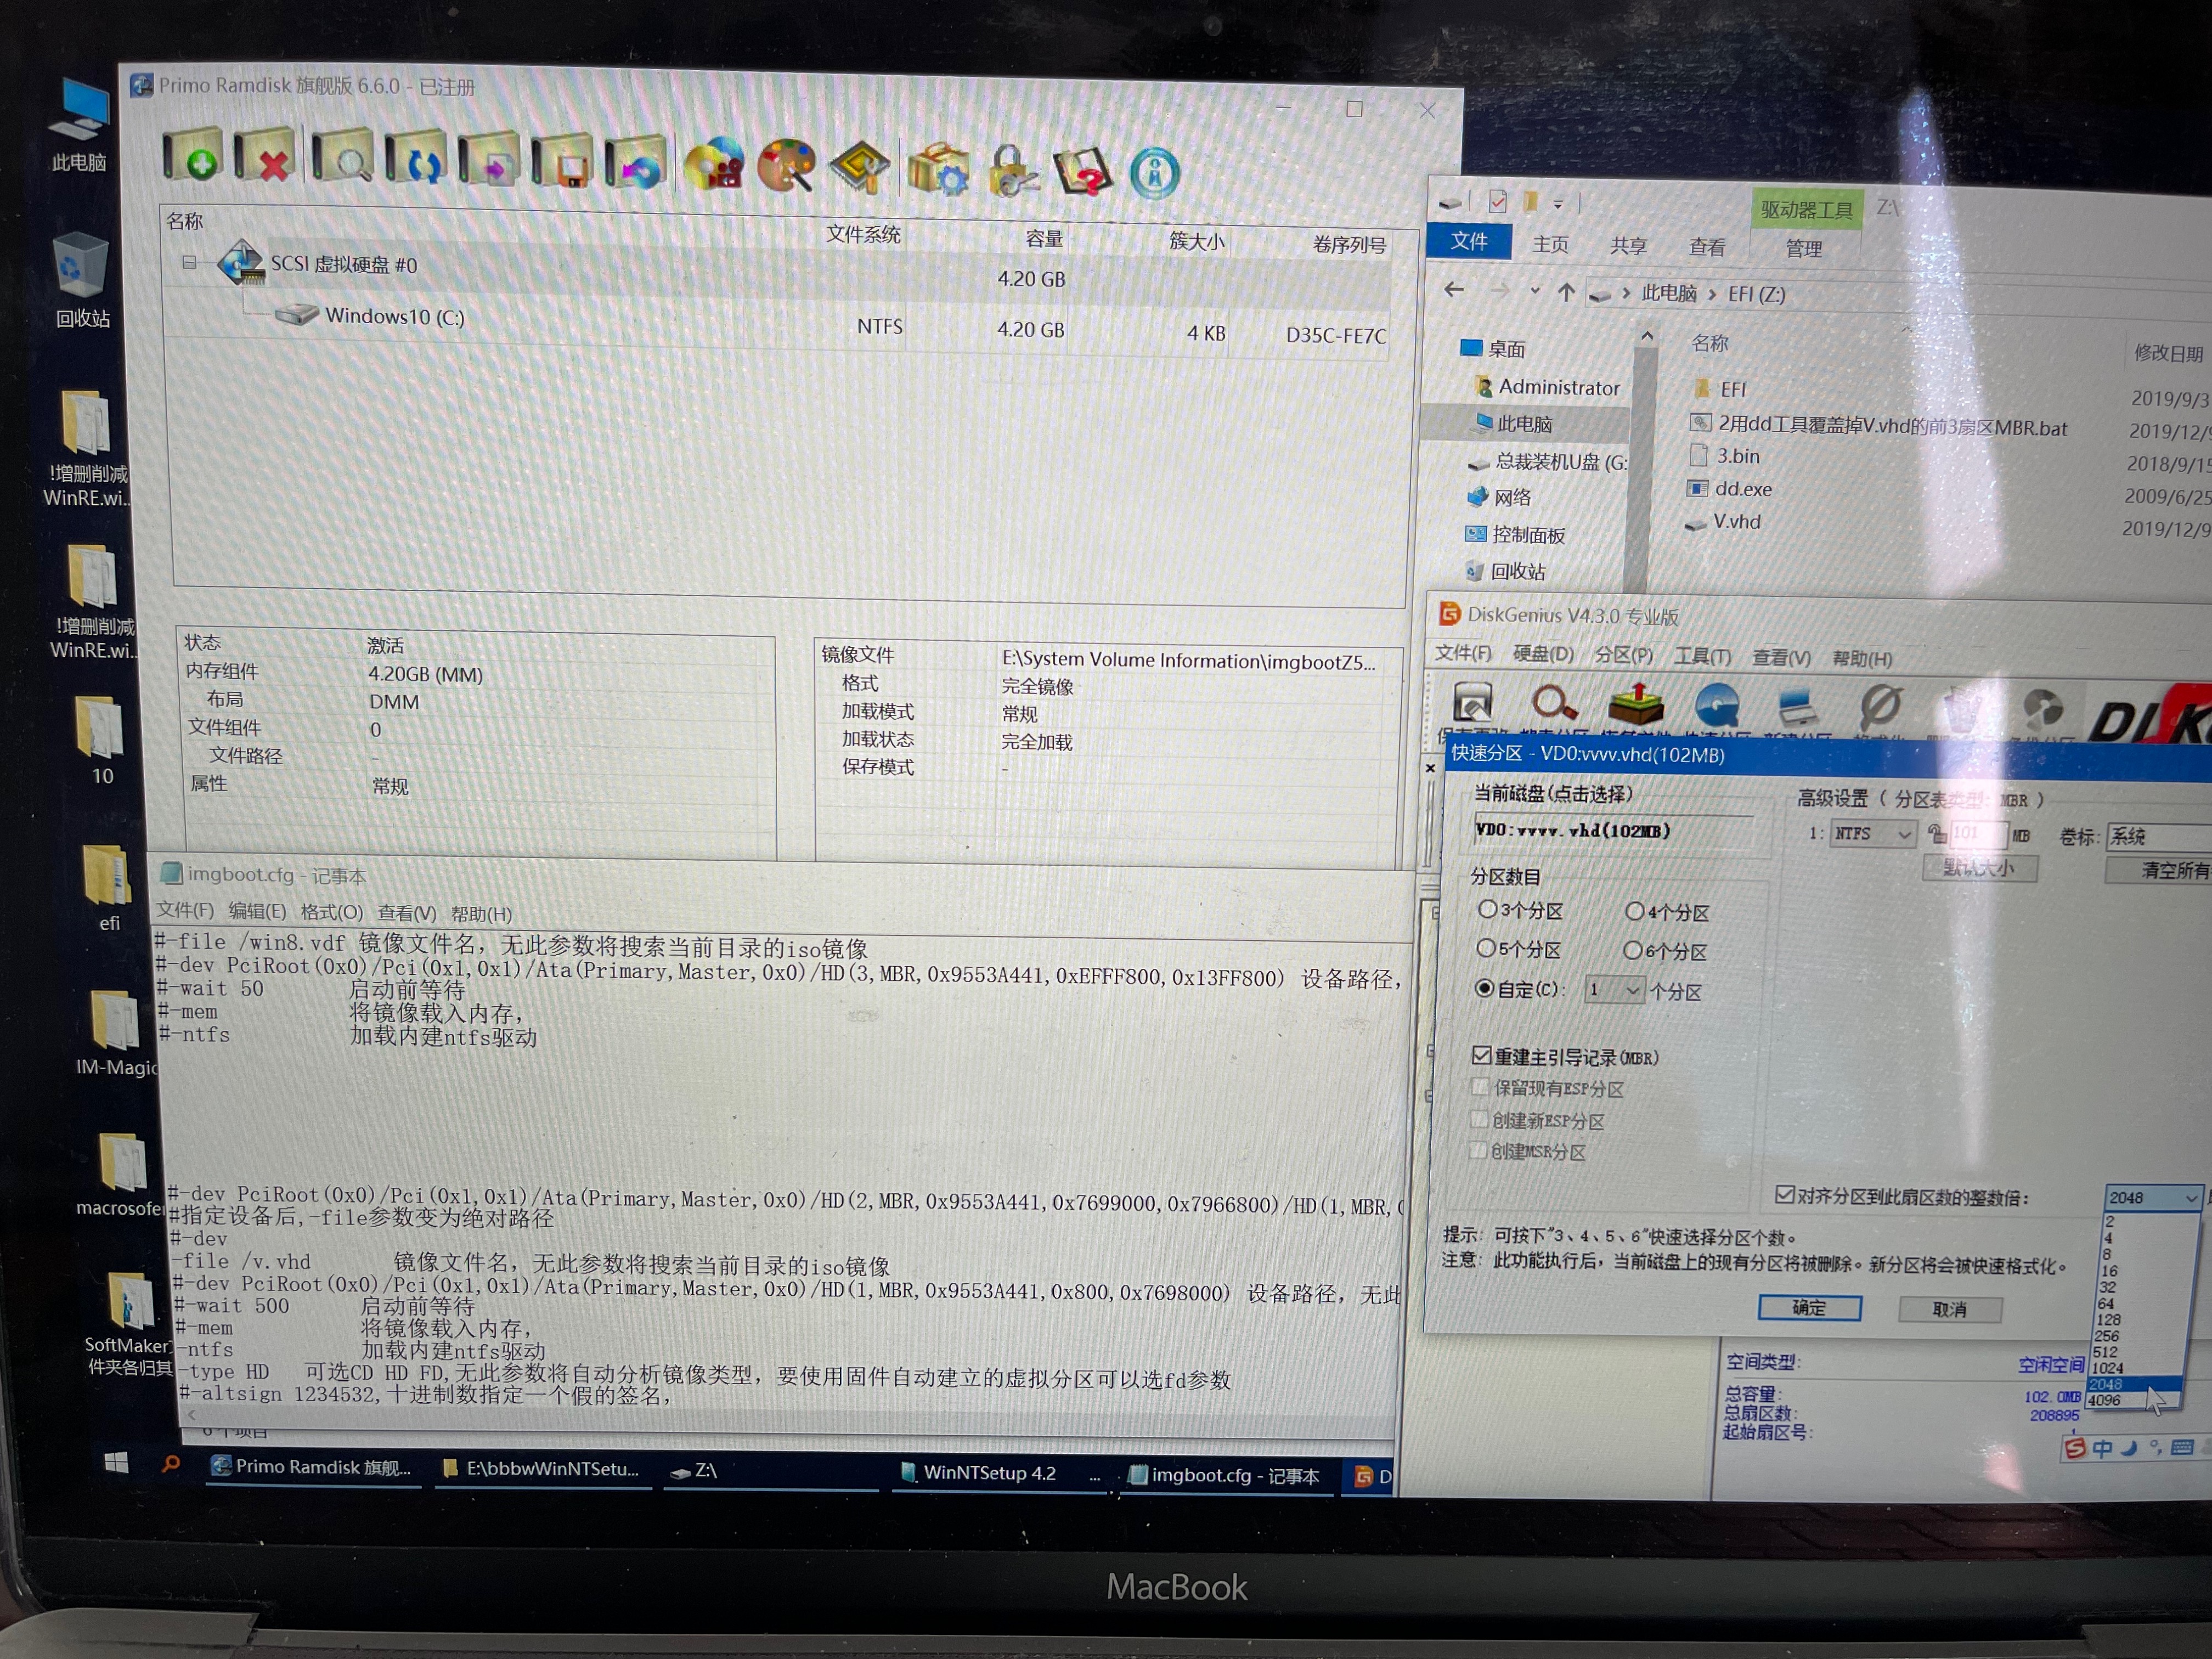Click the Windows Start button

coord(116,1463)
